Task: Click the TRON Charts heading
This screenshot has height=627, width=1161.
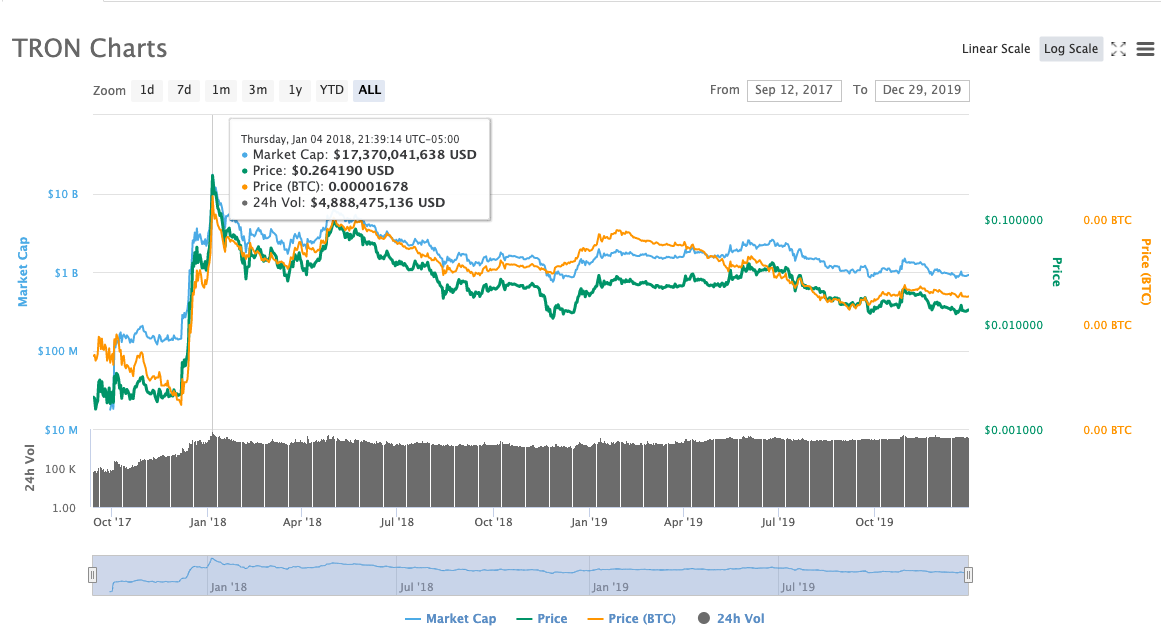Action: [x=90, y=48]
